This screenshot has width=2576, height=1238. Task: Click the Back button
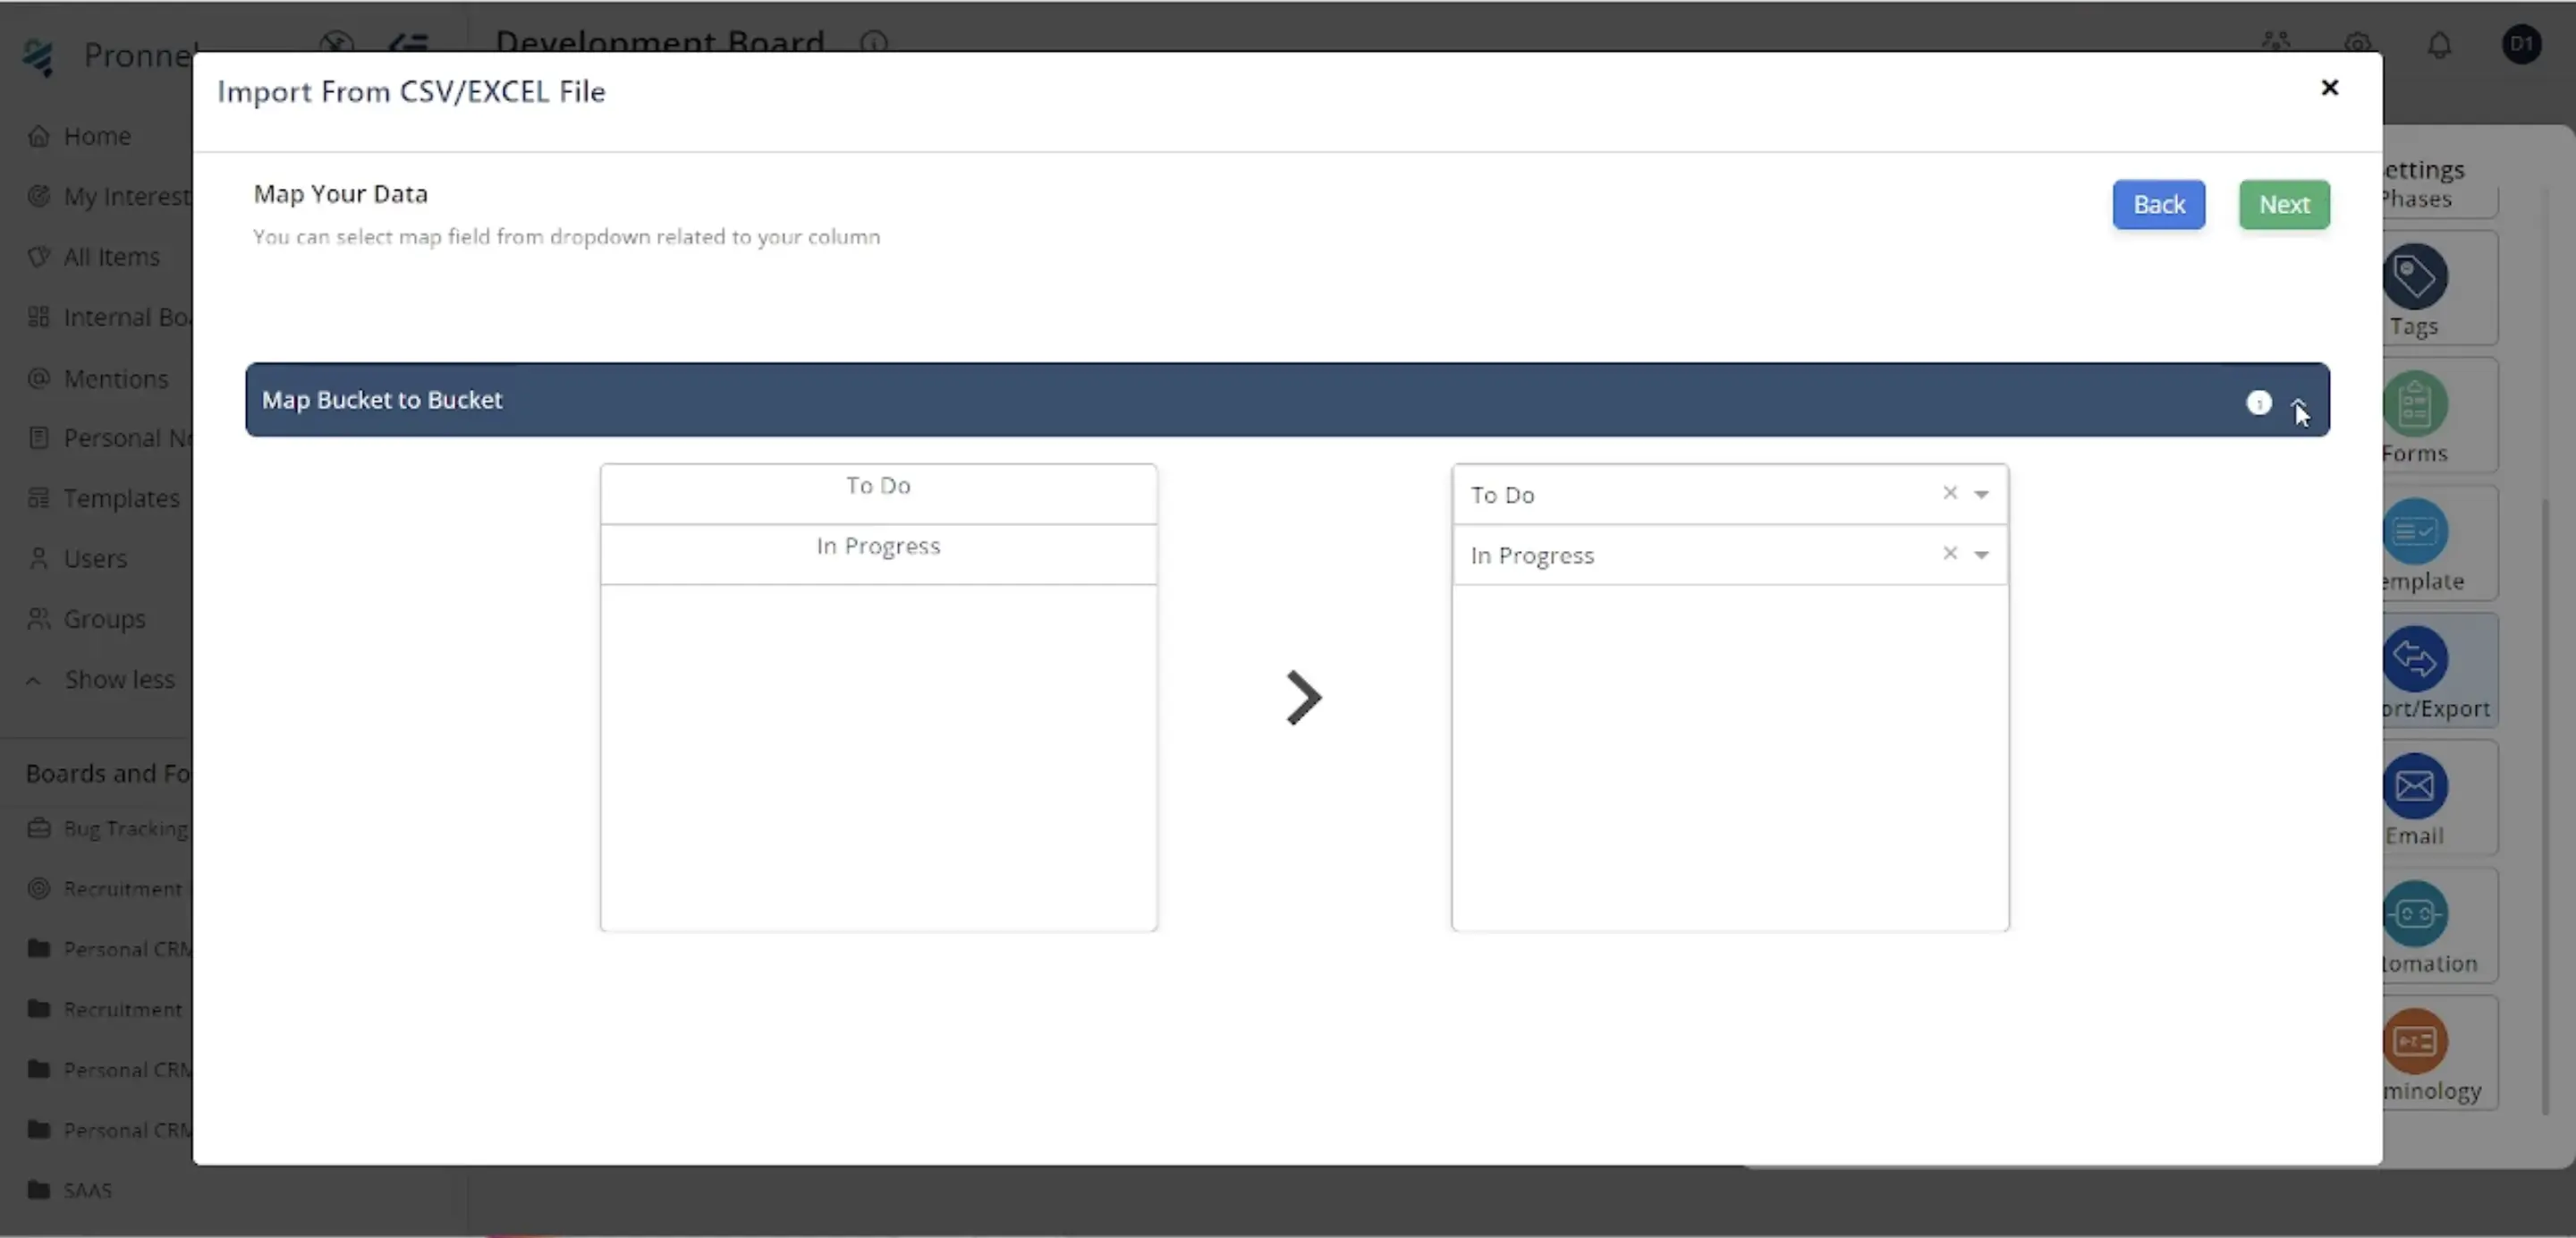tap(2158, 204)
